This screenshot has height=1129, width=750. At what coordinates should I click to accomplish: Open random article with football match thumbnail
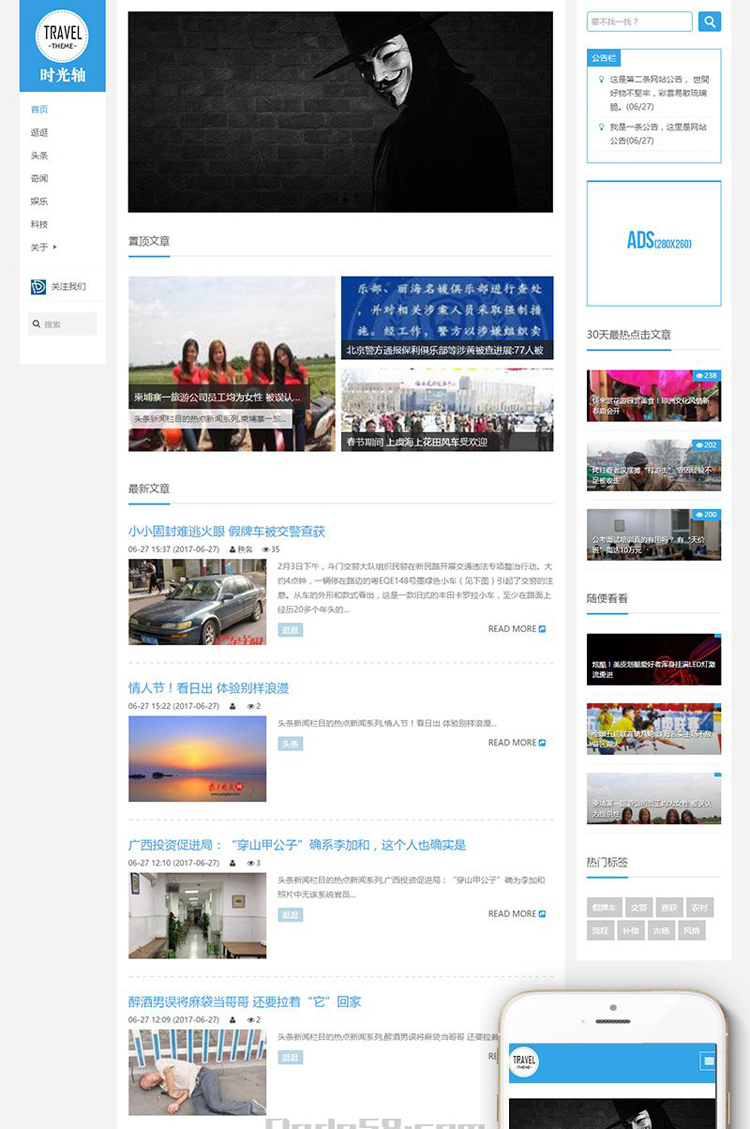tap(654, 729)
